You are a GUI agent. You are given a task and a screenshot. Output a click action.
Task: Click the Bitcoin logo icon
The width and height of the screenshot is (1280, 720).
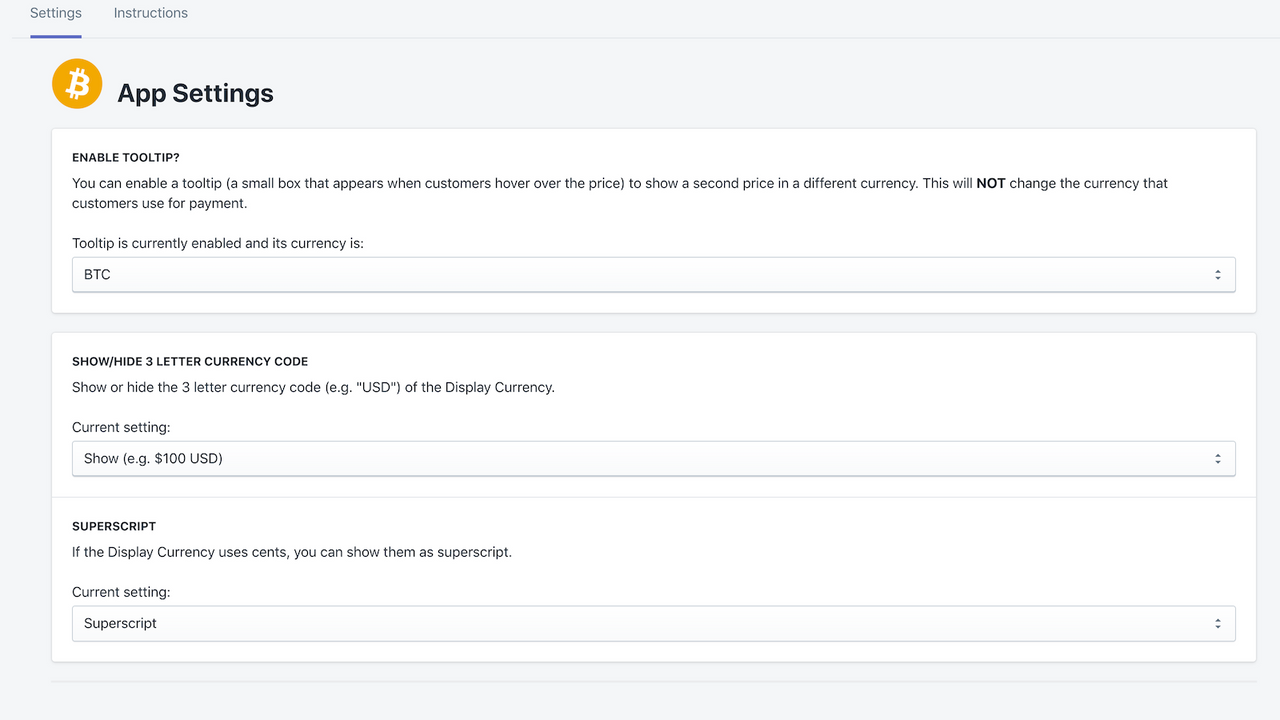pyautogui.click(x=76, y=84)
